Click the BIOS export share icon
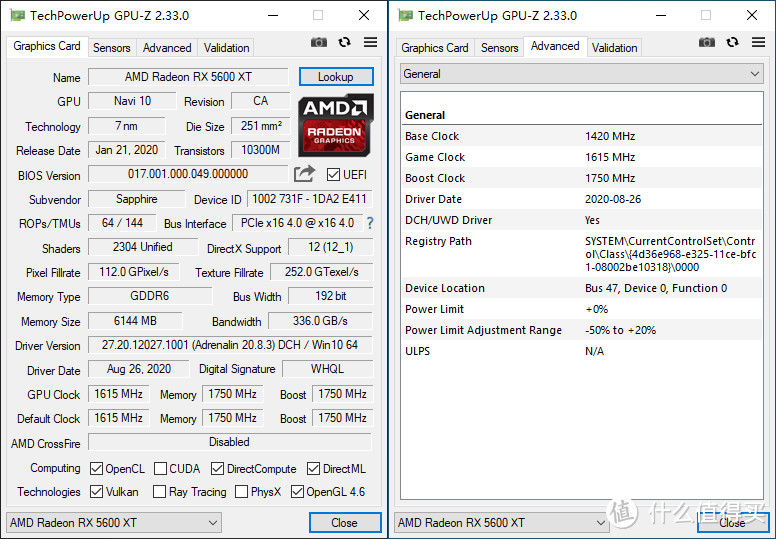Viewport: 776px width, 539px height. [x=304, y=174]
